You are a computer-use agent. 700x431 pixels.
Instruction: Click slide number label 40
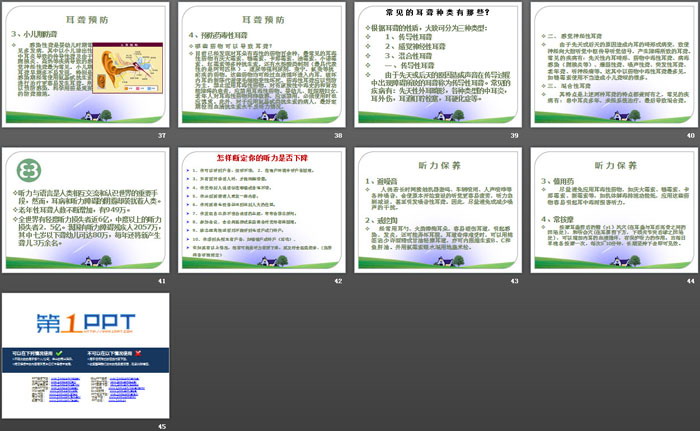[691, 135]
